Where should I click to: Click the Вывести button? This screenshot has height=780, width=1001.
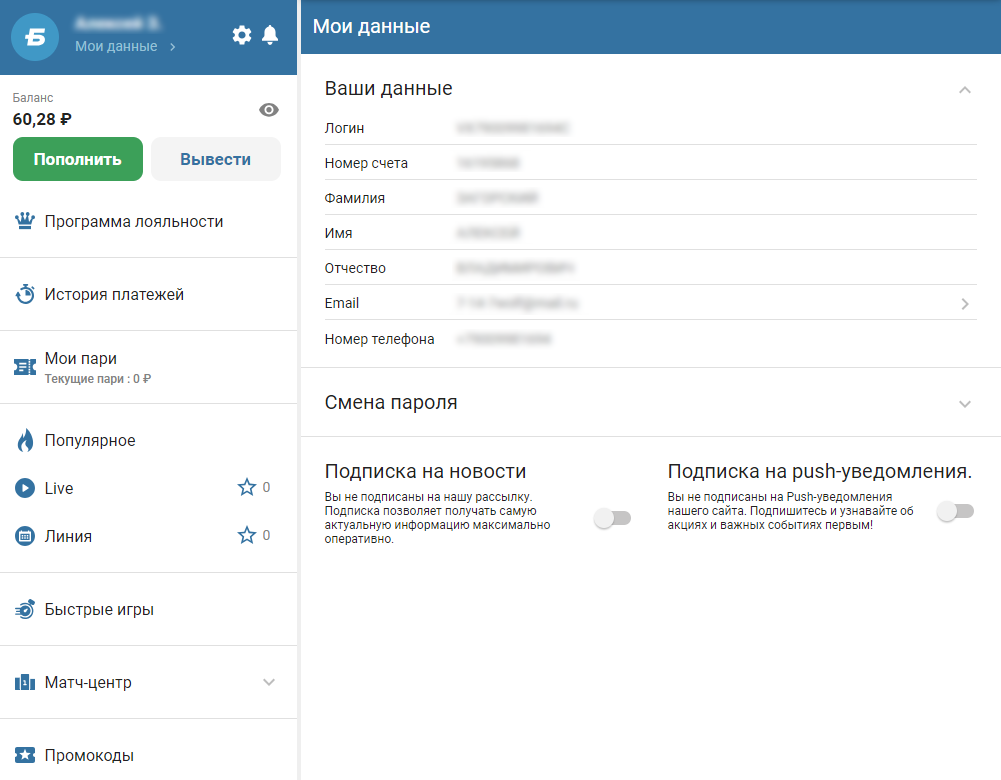click(216, 159)
